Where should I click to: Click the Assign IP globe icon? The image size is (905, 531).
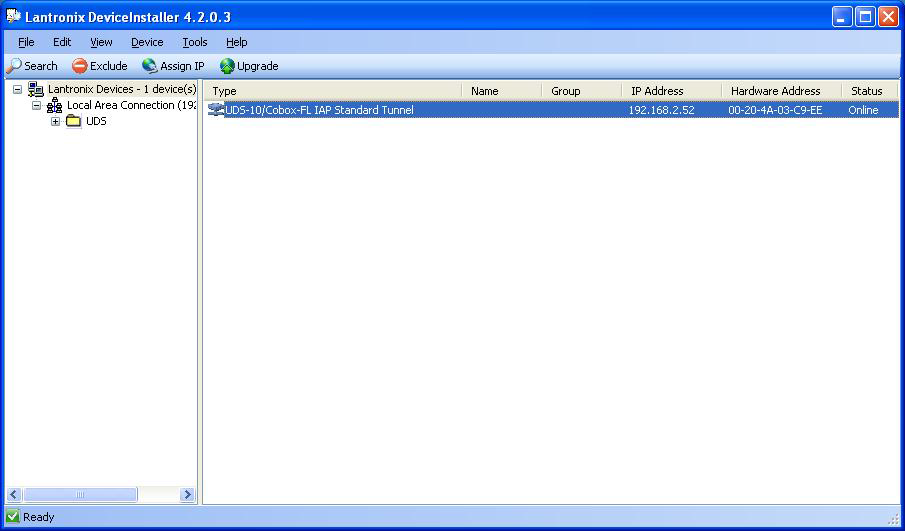[x=149, y=66]
